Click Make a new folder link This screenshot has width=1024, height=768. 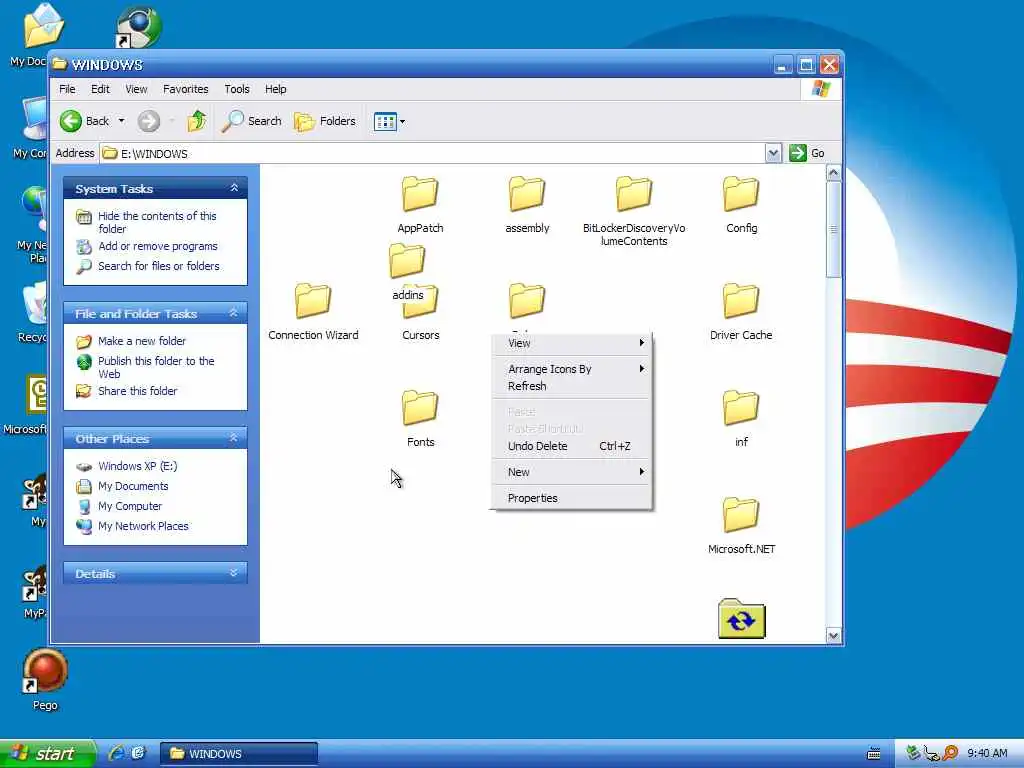[x=142, y=341]
